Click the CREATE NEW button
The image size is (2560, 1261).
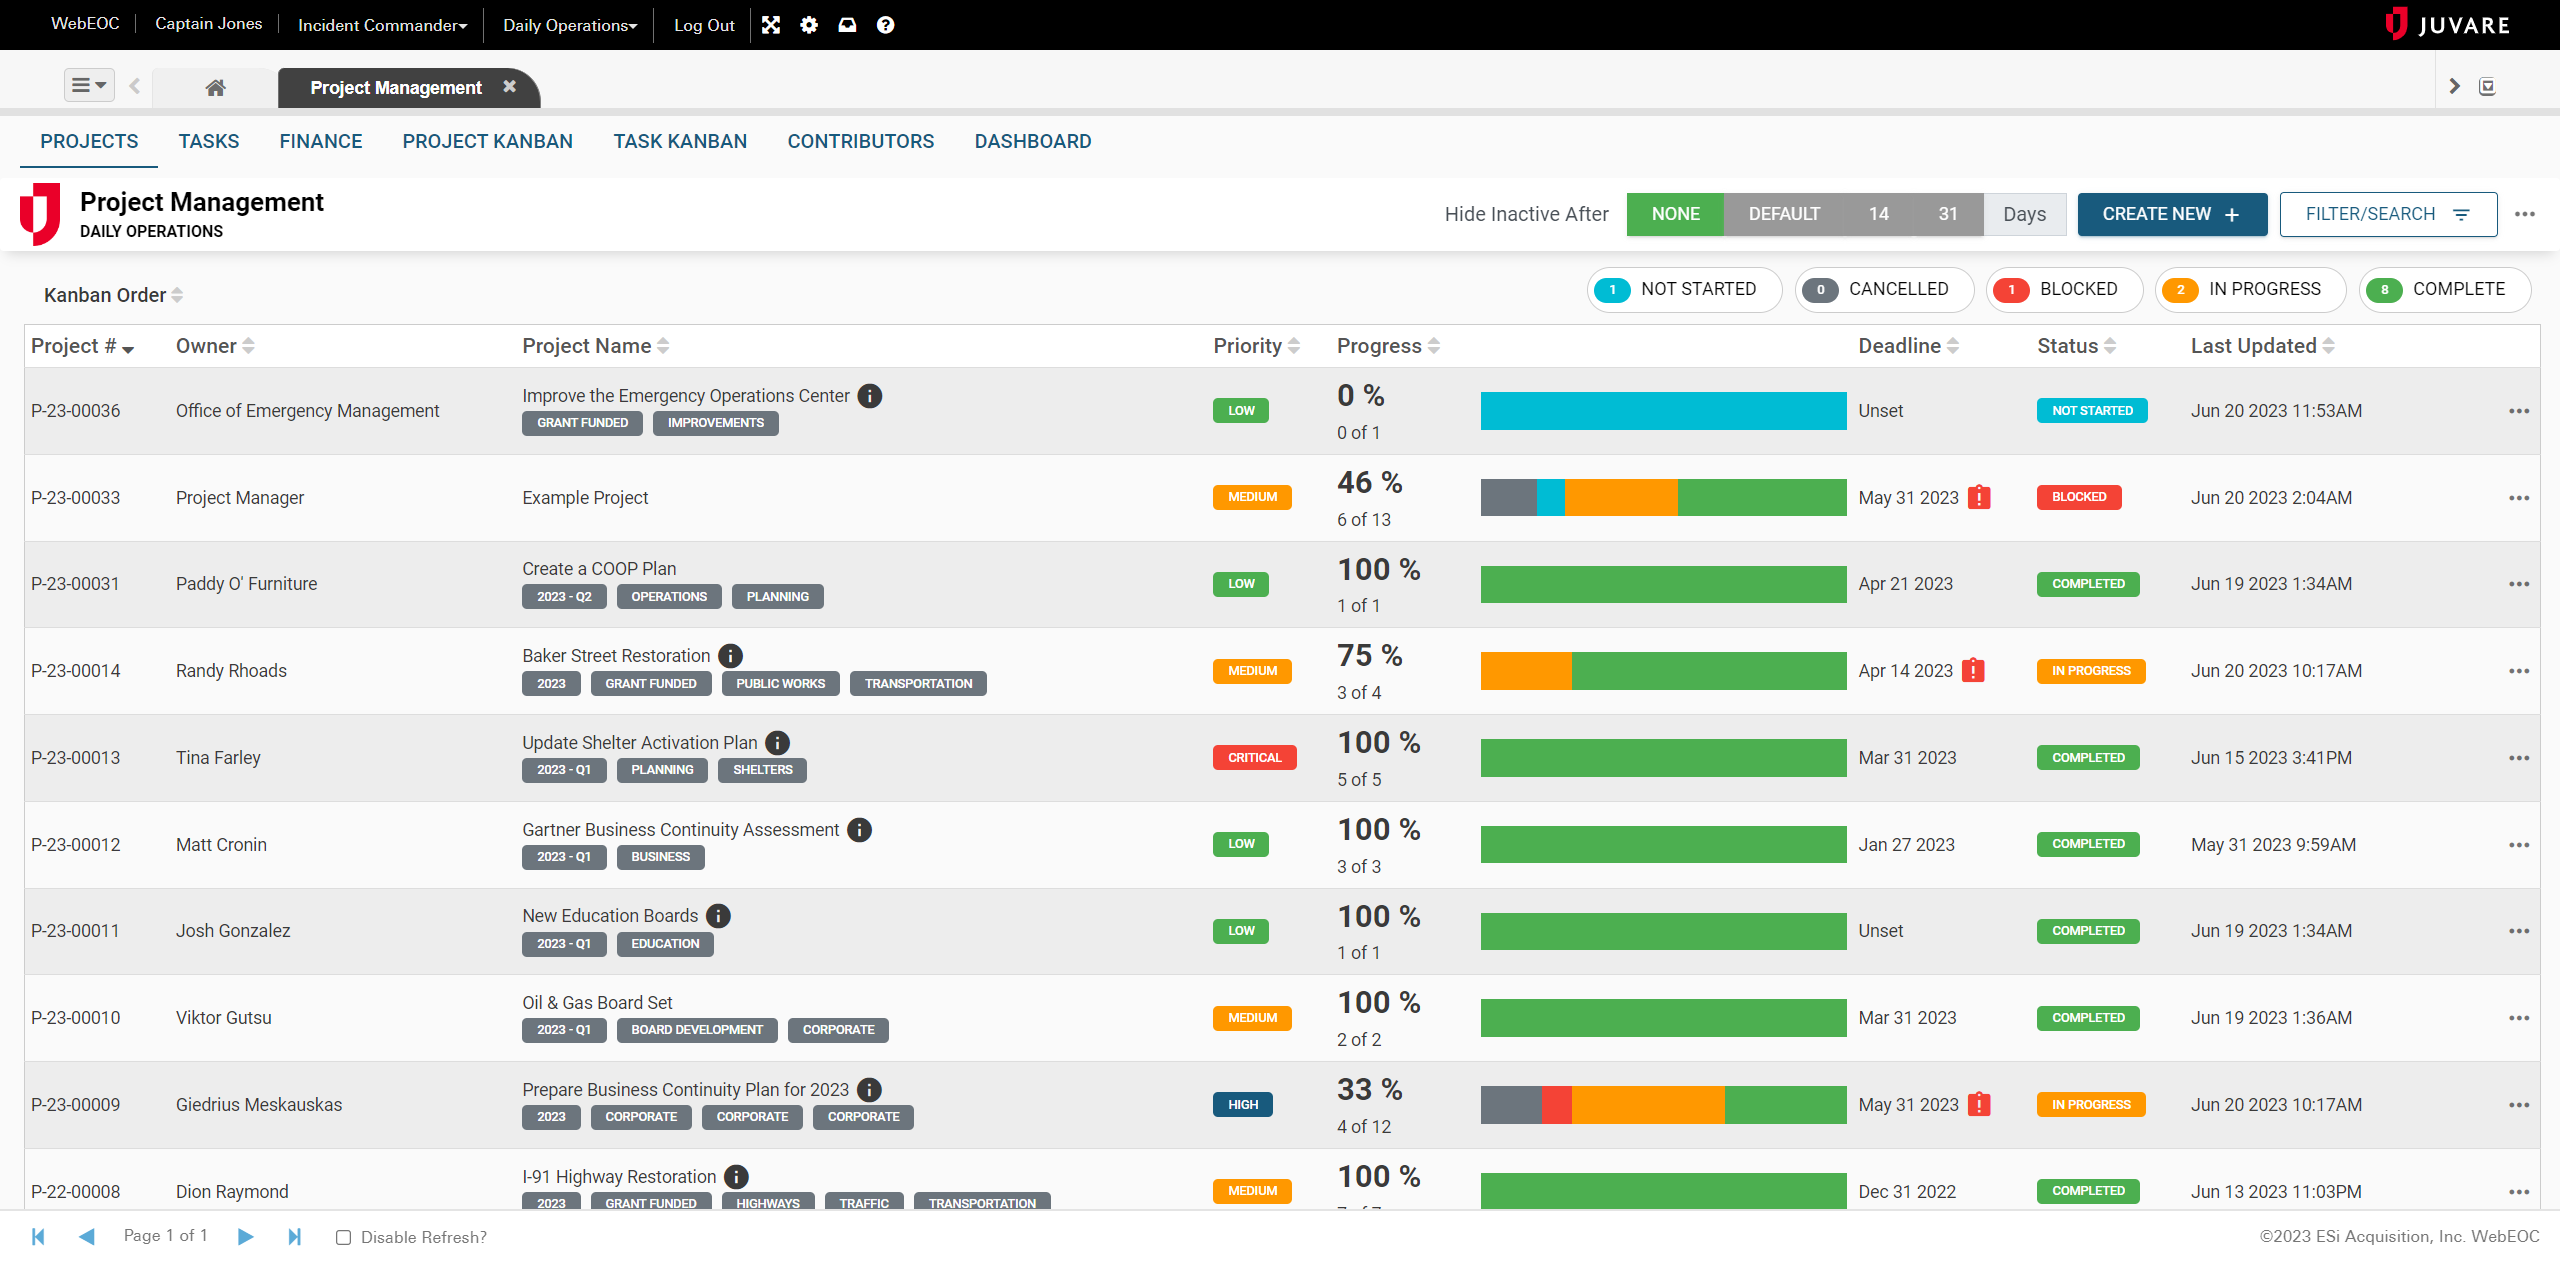coord(2172,214)
